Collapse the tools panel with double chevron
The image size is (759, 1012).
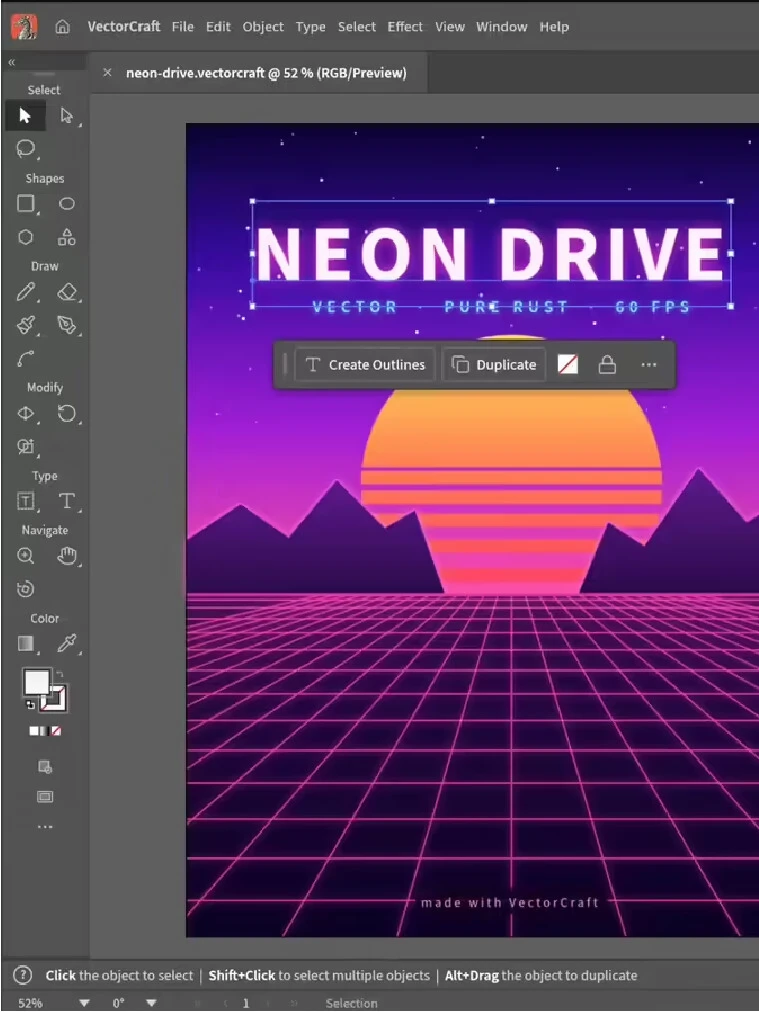coord(11,62)
